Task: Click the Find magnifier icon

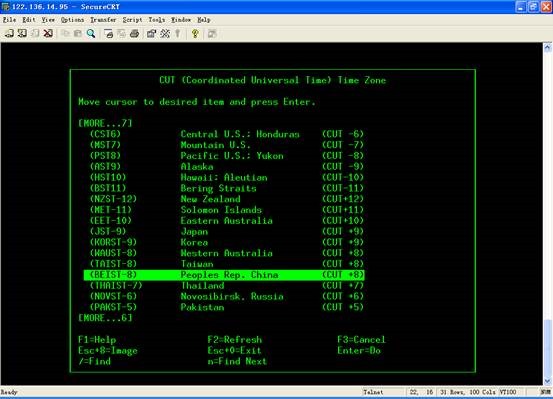Action: tap(91, 34)
